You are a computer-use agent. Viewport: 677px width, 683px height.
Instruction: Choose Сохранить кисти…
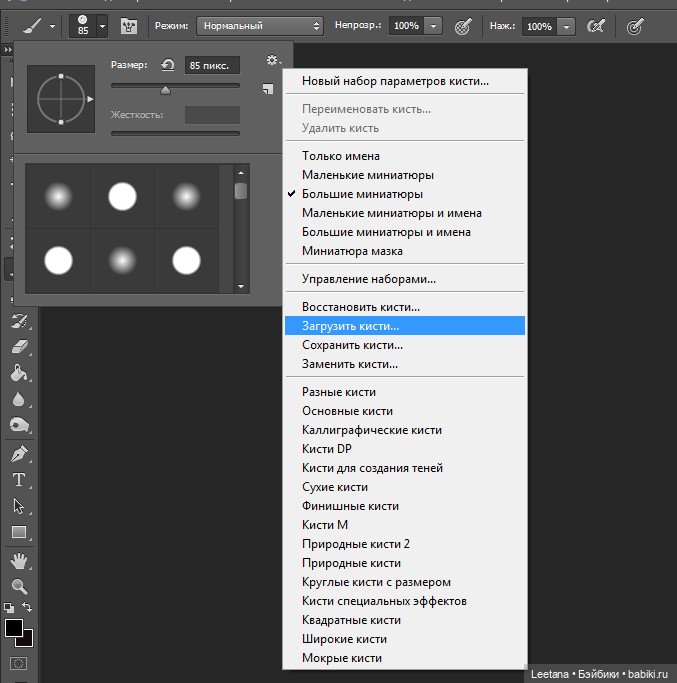405,345
